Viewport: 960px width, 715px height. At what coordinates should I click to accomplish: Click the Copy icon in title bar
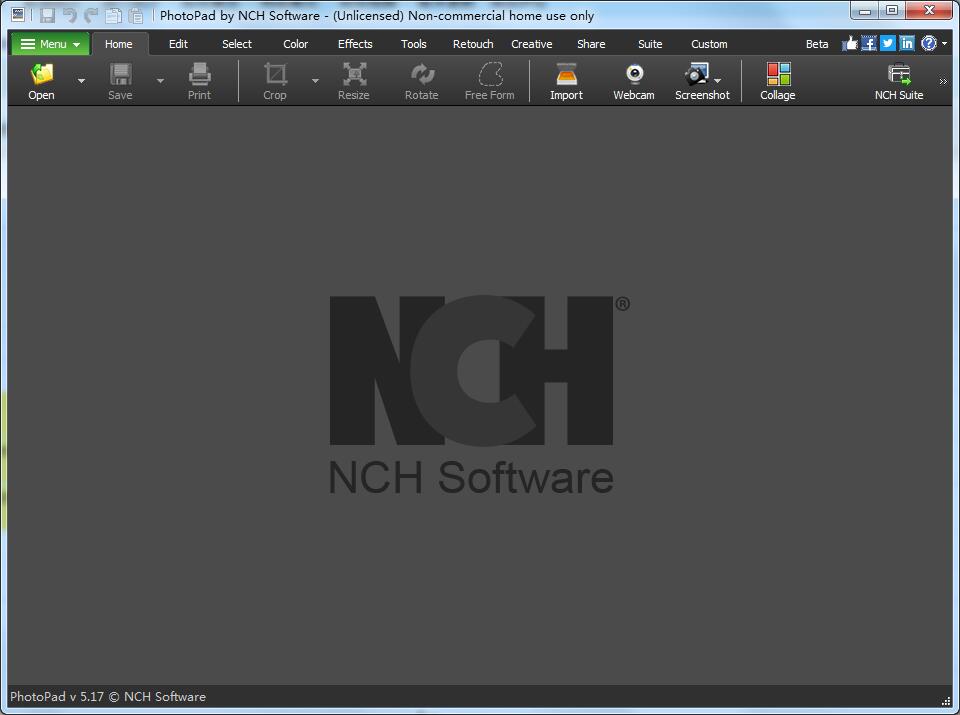(113, 15)
